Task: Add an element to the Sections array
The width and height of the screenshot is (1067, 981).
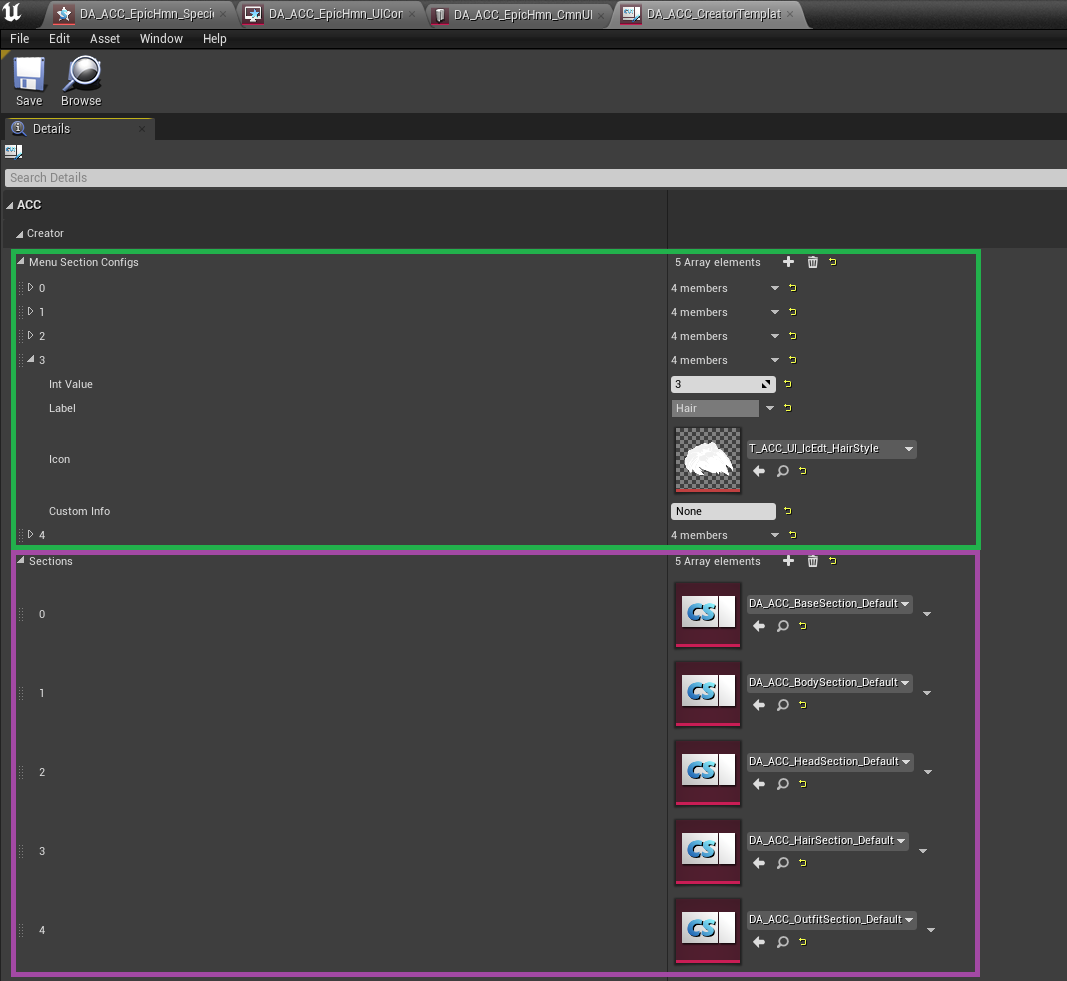Action: pos(788,561)
